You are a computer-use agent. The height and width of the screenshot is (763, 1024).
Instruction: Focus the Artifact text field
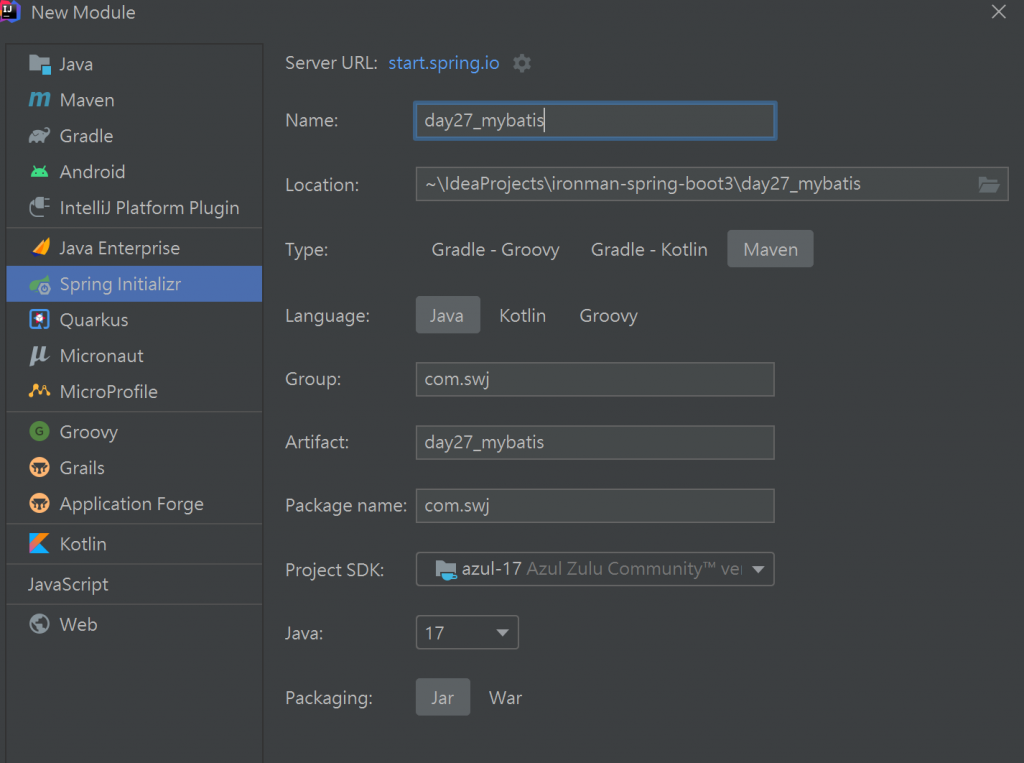[x=595, y=442]
